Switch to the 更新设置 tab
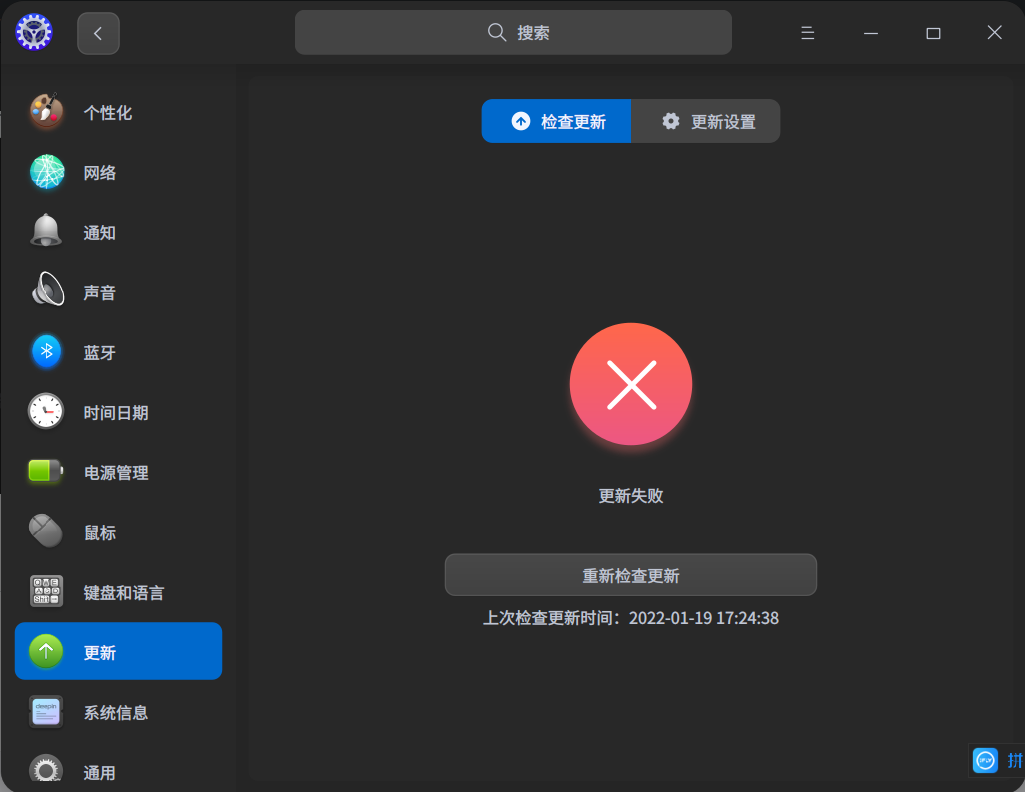 [705, 121]
